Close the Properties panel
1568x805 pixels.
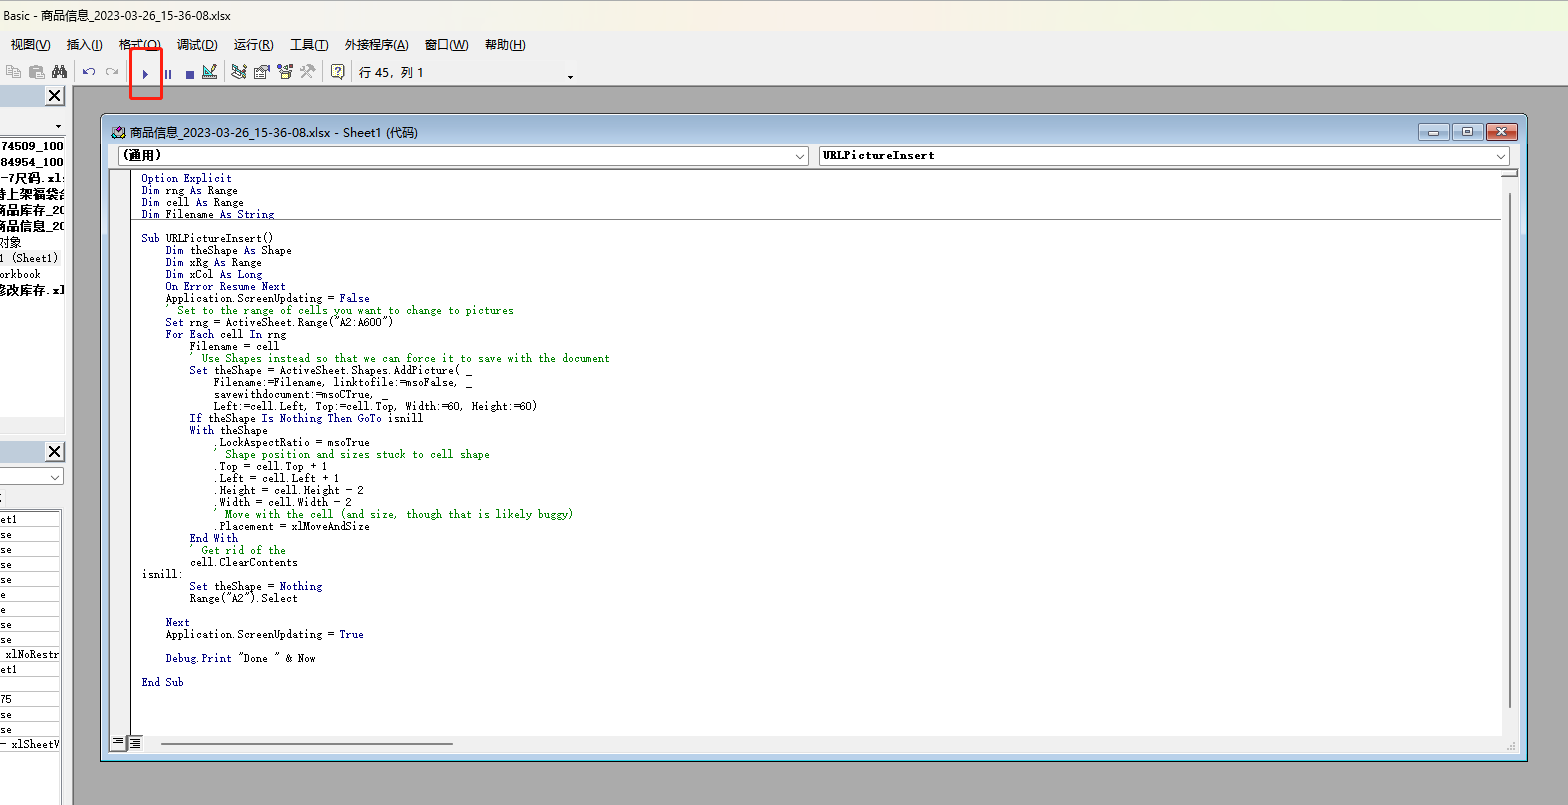coord(54,452)
